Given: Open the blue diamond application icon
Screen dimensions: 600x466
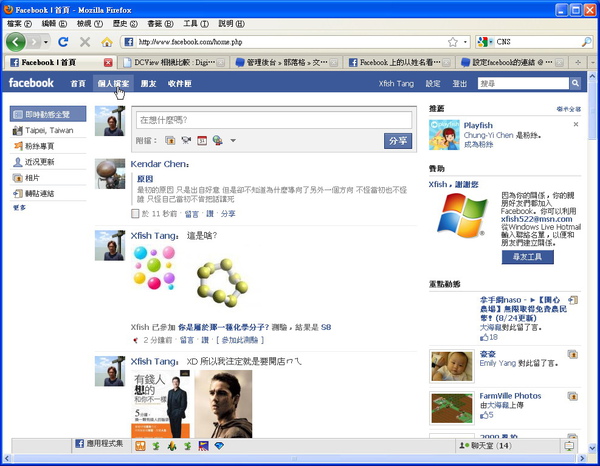Looking at the screenshot, I should [219, 446].
